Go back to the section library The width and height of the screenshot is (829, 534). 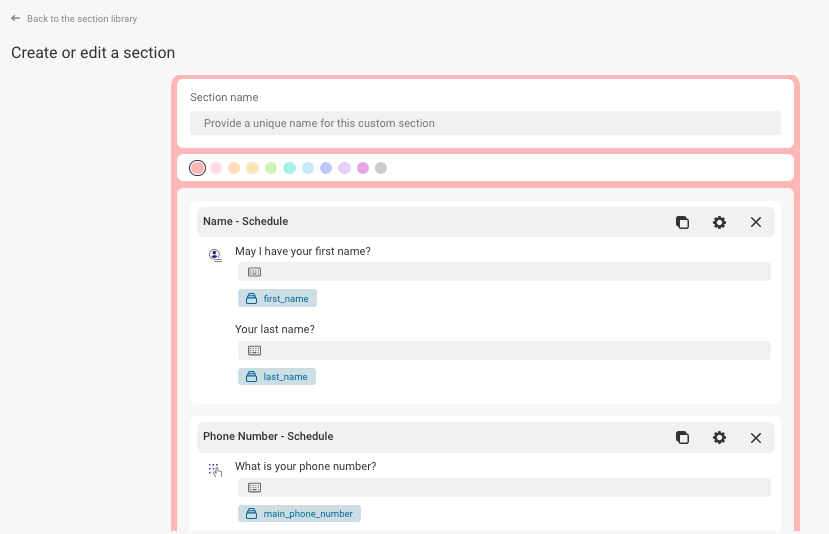82,19
